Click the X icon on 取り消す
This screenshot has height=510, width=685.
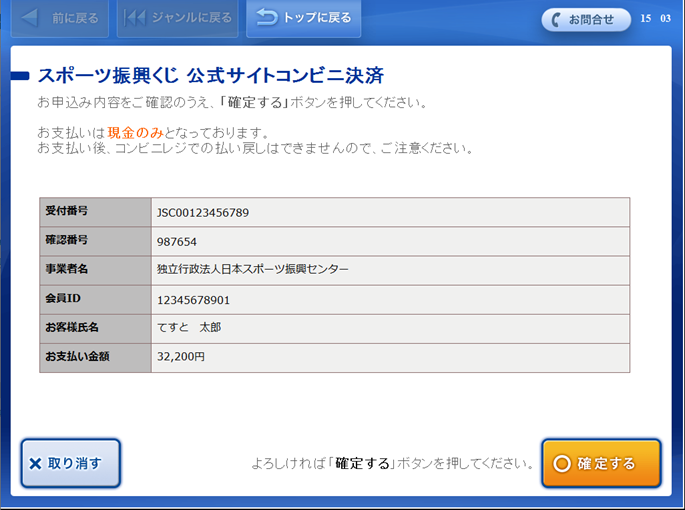tap(36, 464)
